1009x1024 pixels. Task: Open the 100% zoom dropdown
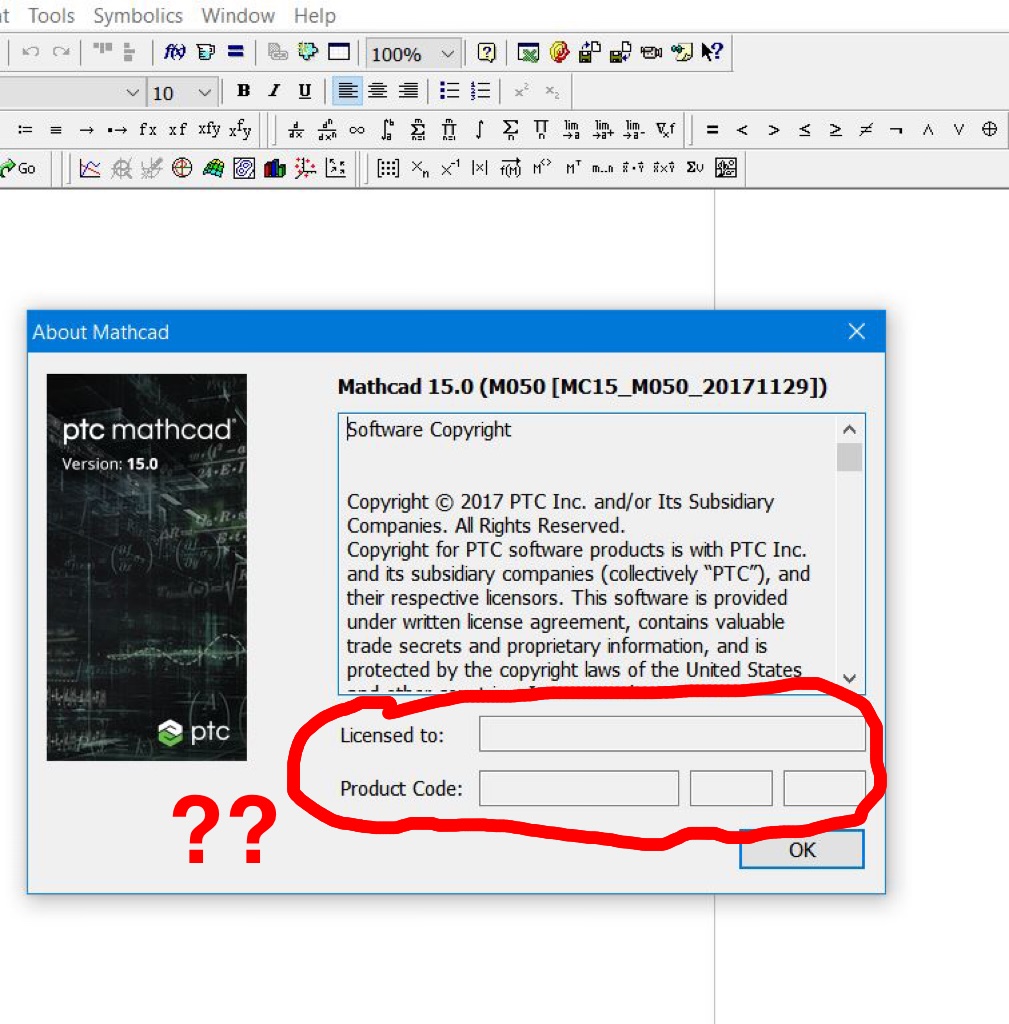pos(447,54)
